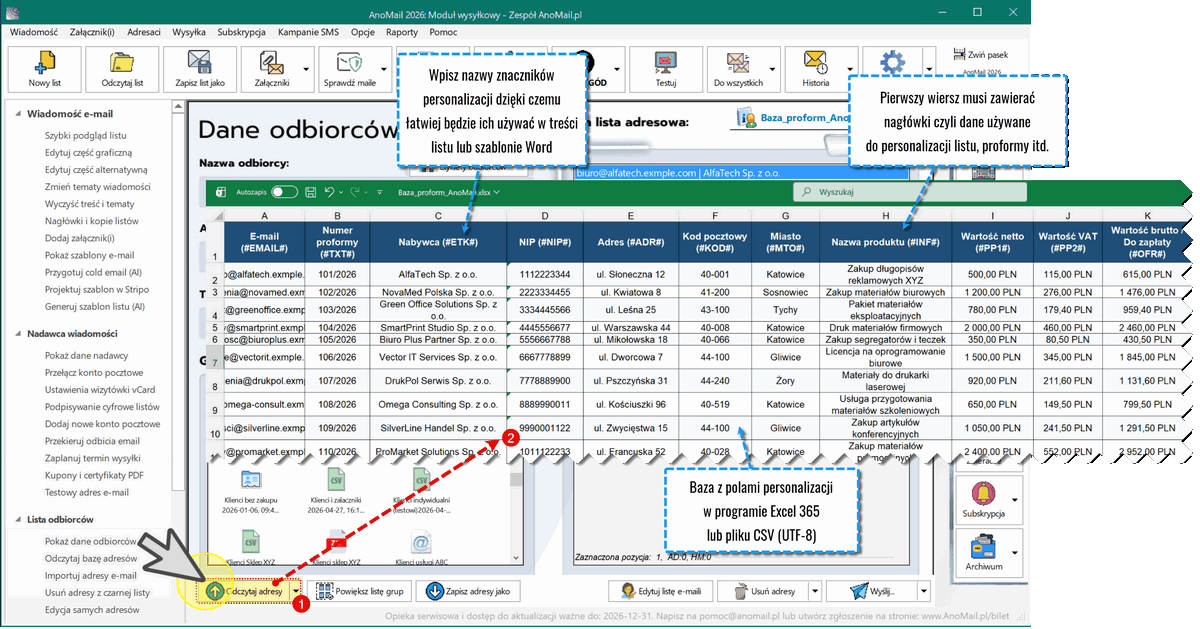1200x629 pixels.
Task: Open Pomoc menu
Action: click(x=442, y=32)
